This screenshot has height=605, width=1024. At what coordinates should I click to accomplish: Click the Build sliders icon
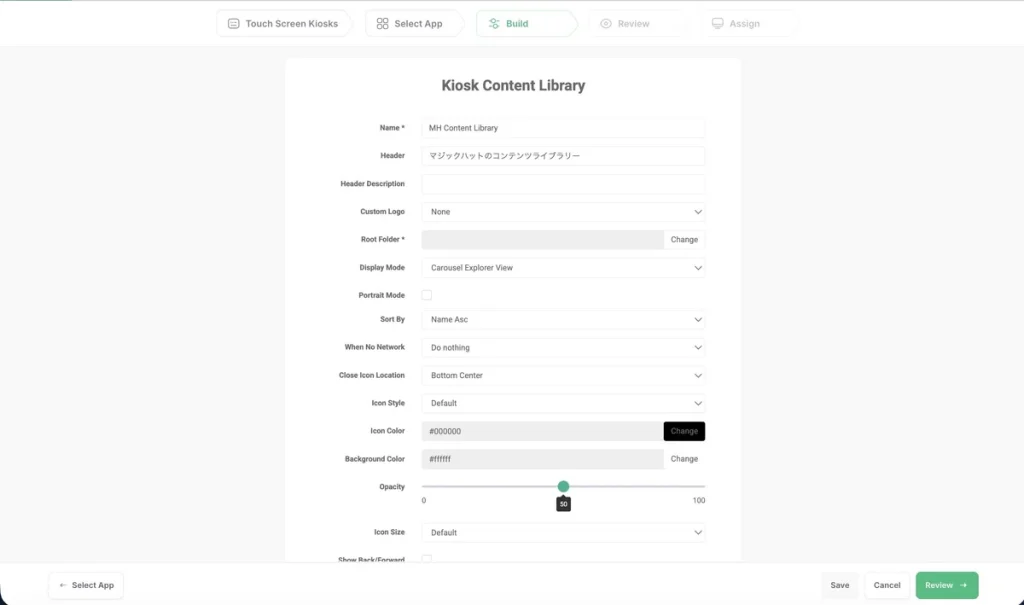(494, 23)
